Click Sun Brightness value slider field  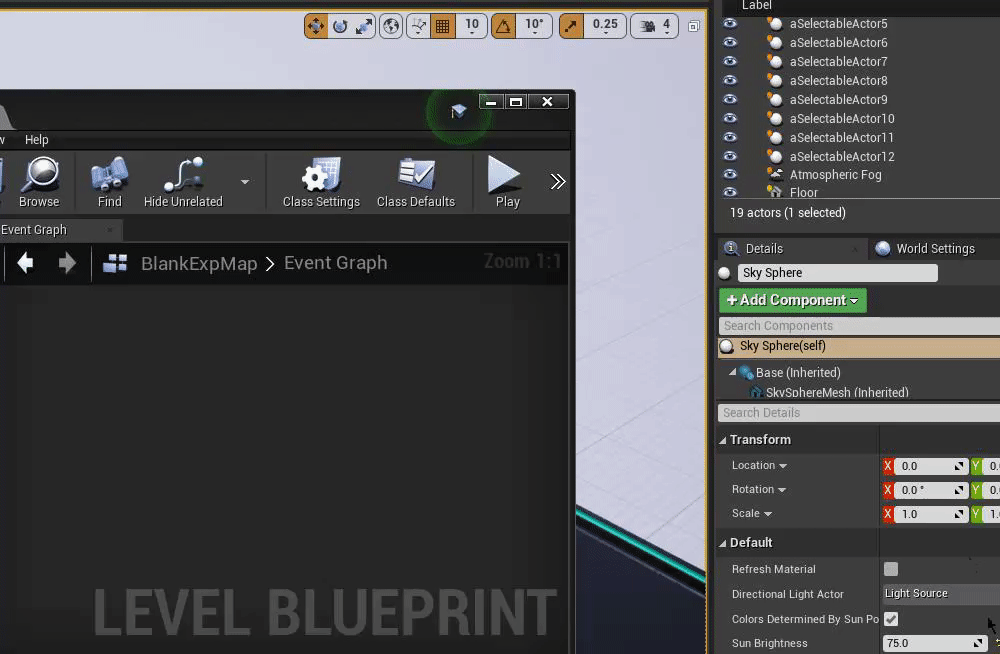935,643
